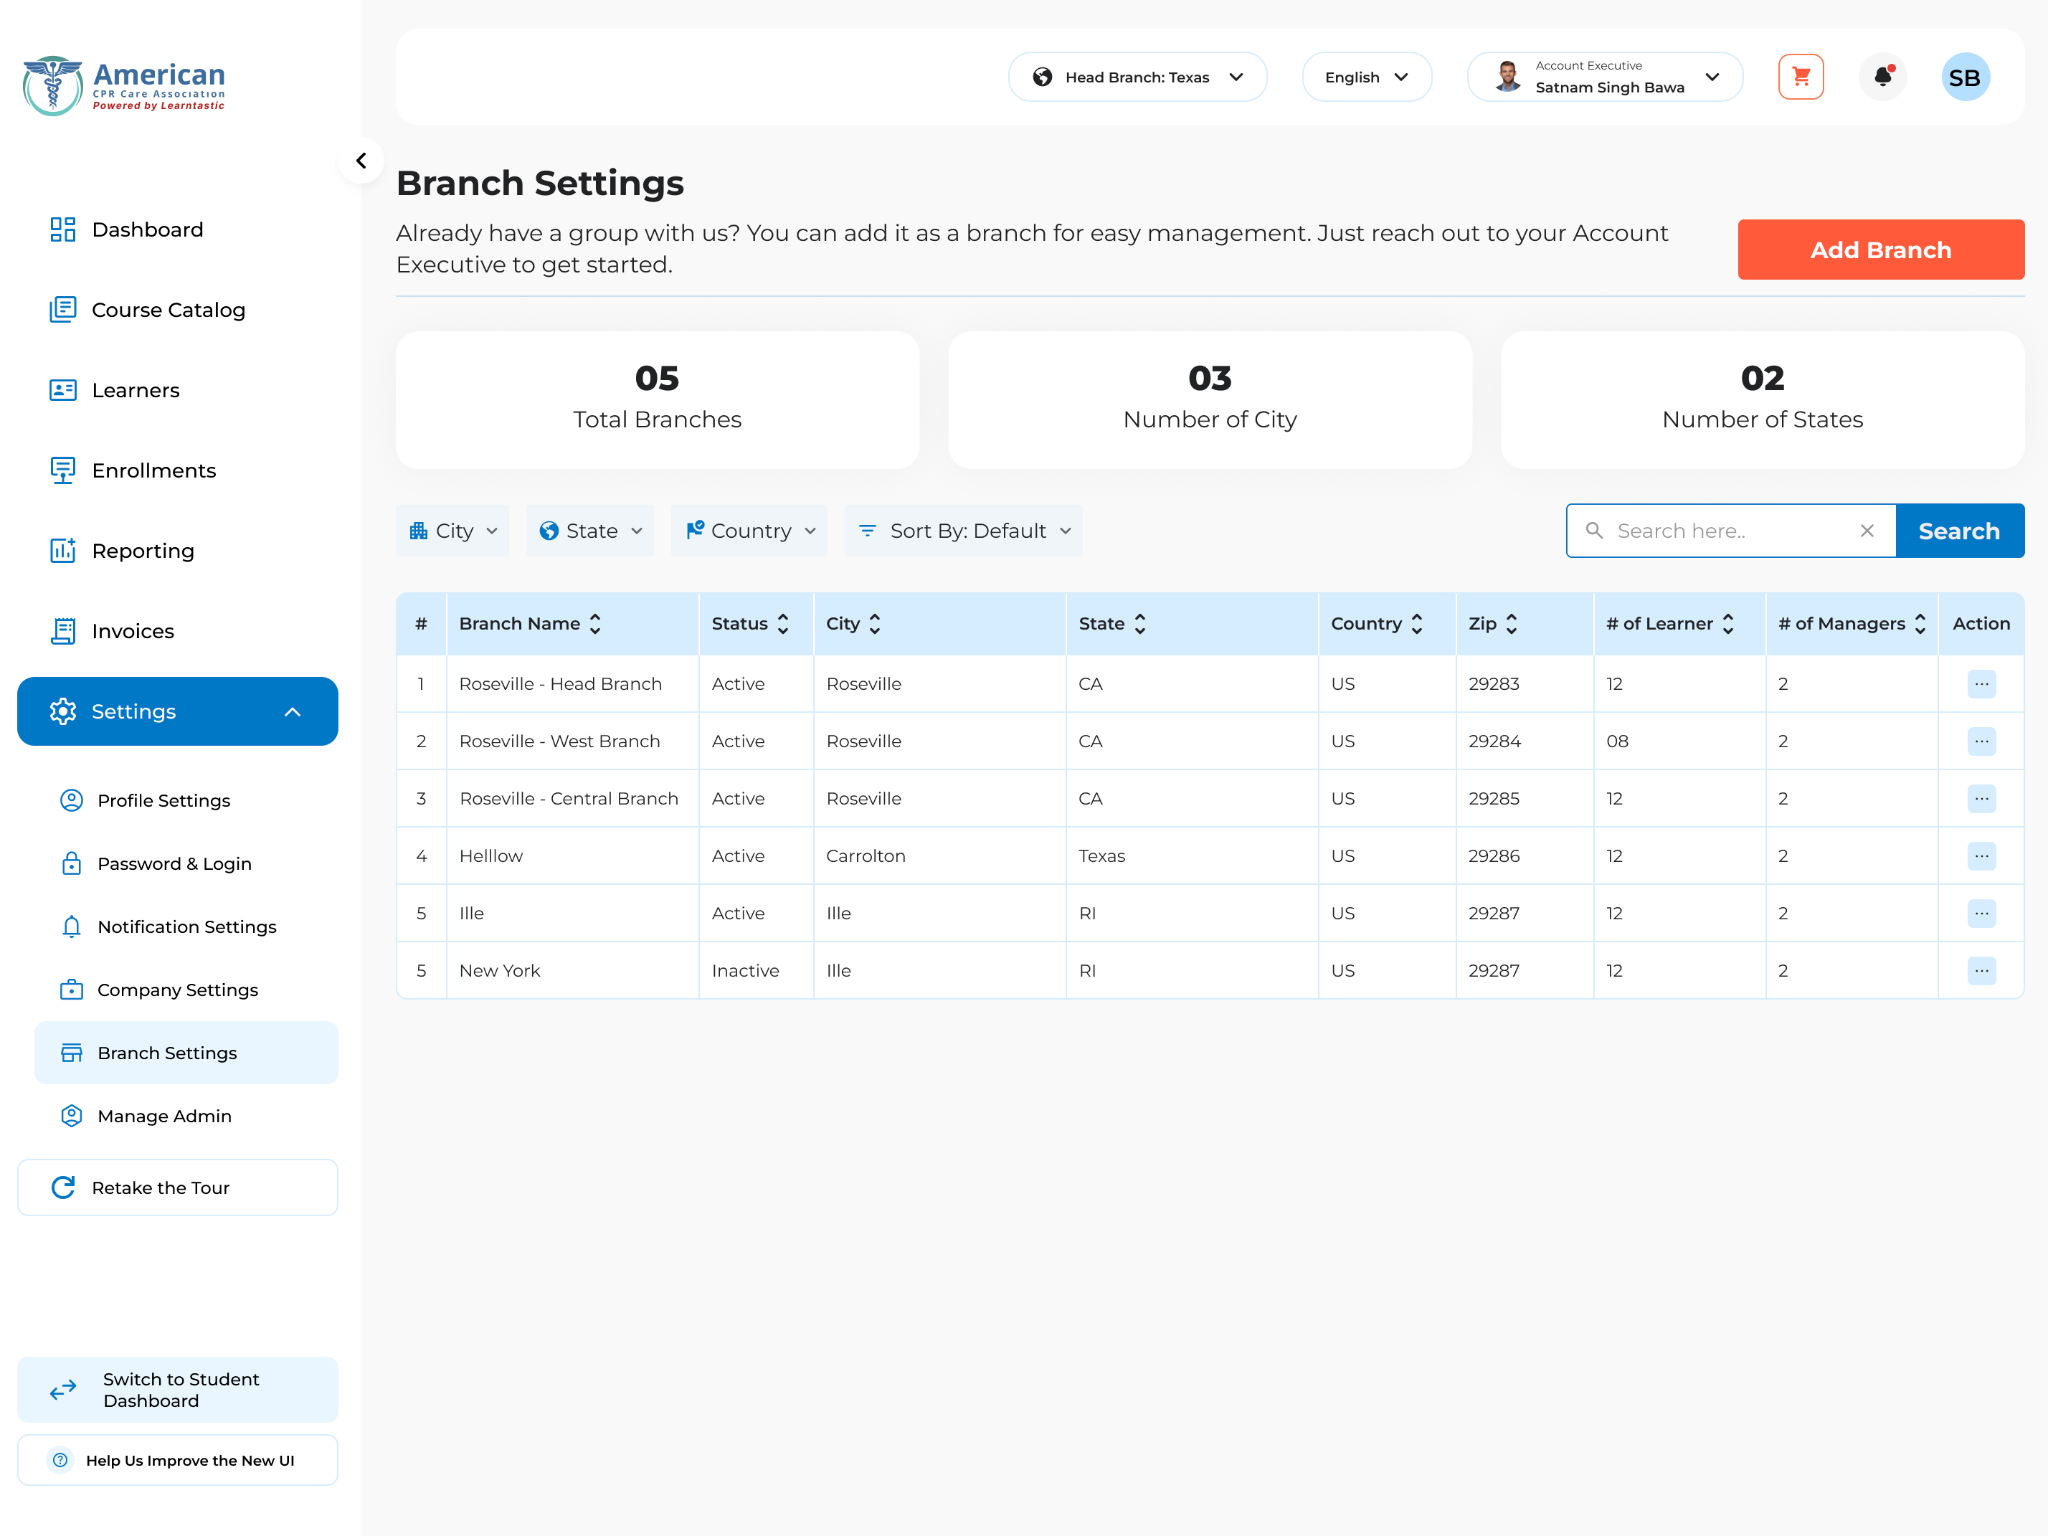2048x1536 pixels.
Task: Click the blue Search button
Action: (x=1959, y=531)
